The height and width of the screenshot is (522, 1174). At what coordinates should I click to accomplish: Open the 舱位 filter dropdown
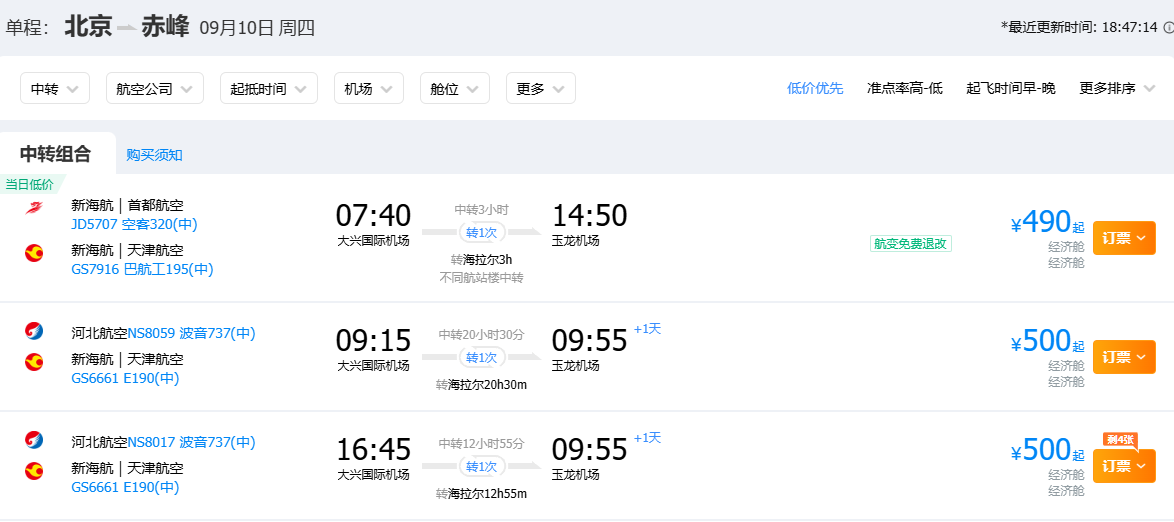(454, 88)
